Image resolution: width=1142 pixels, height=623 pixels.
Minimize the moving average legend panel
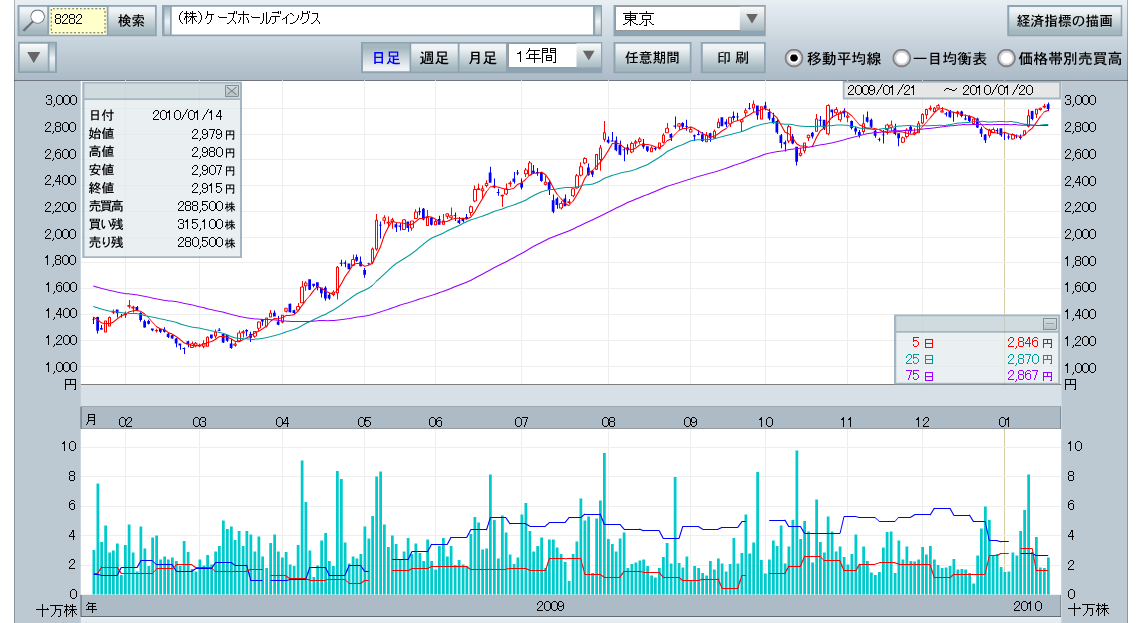1049,323
